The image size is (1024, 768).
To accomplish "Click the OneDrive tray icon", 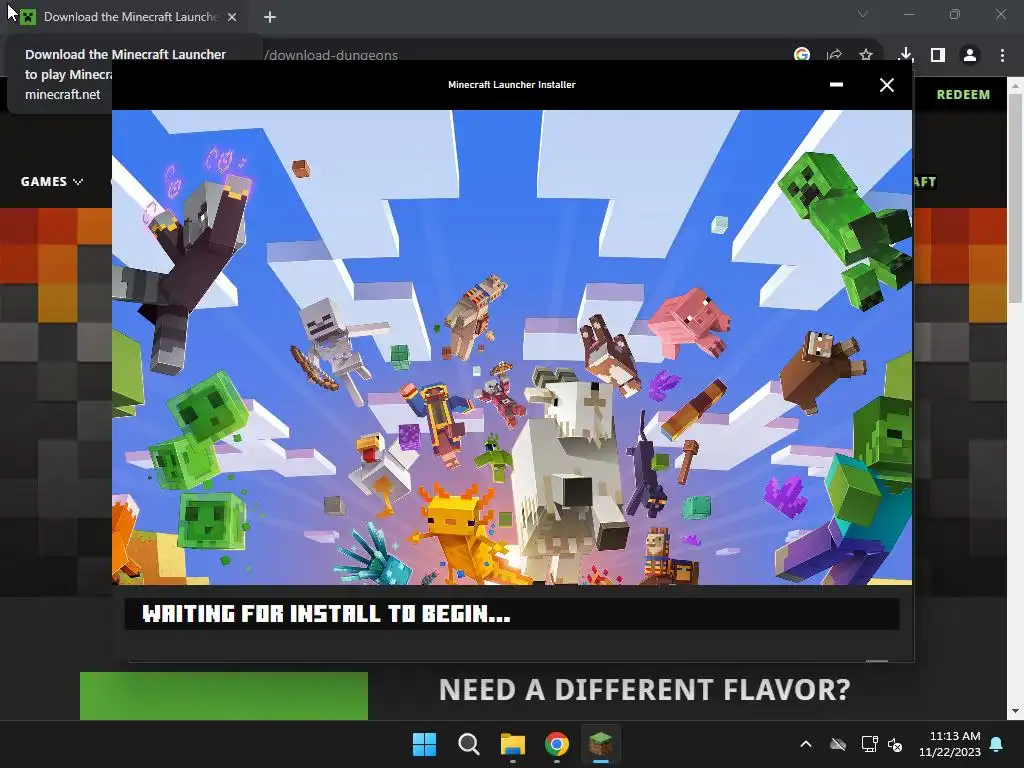I will (x=838, y=744).
